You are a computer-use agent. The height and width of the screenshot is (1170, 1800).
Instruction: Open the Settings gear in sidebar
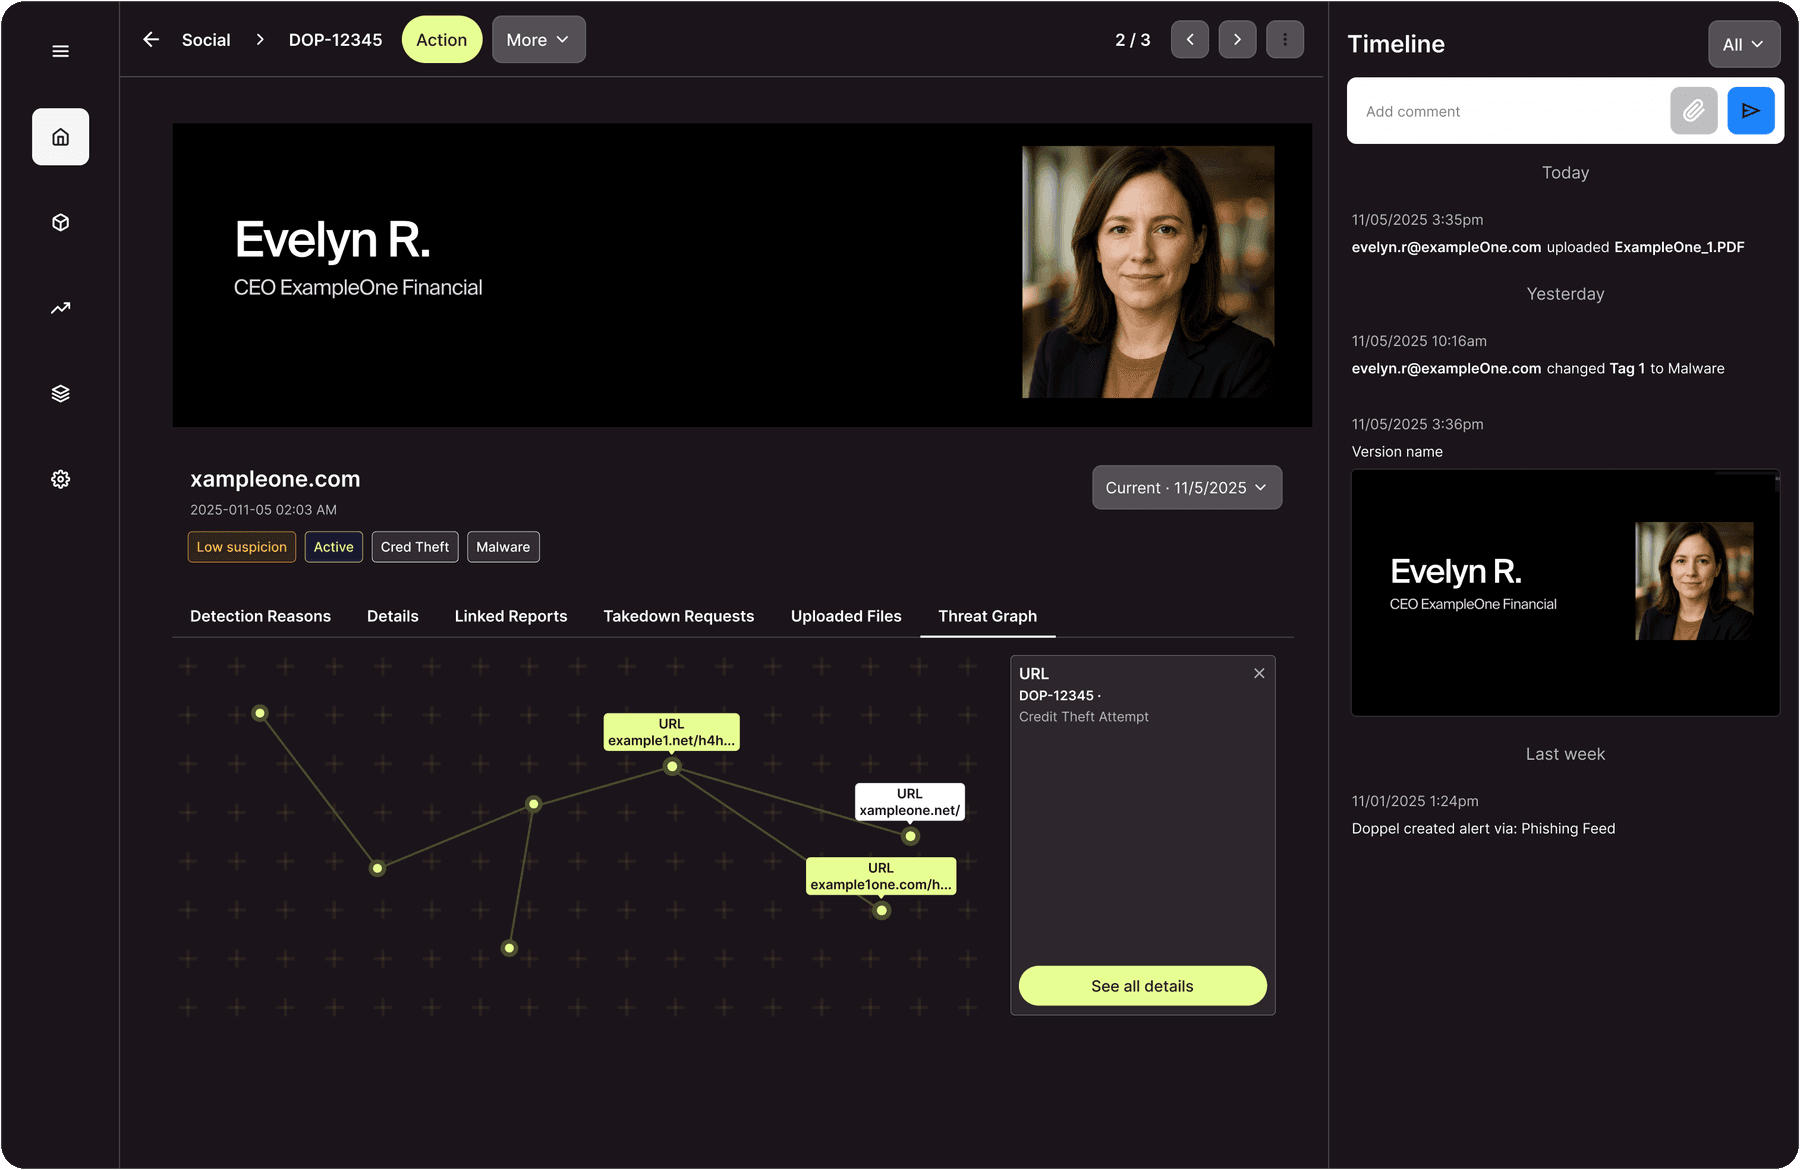[x=60, y=479]
